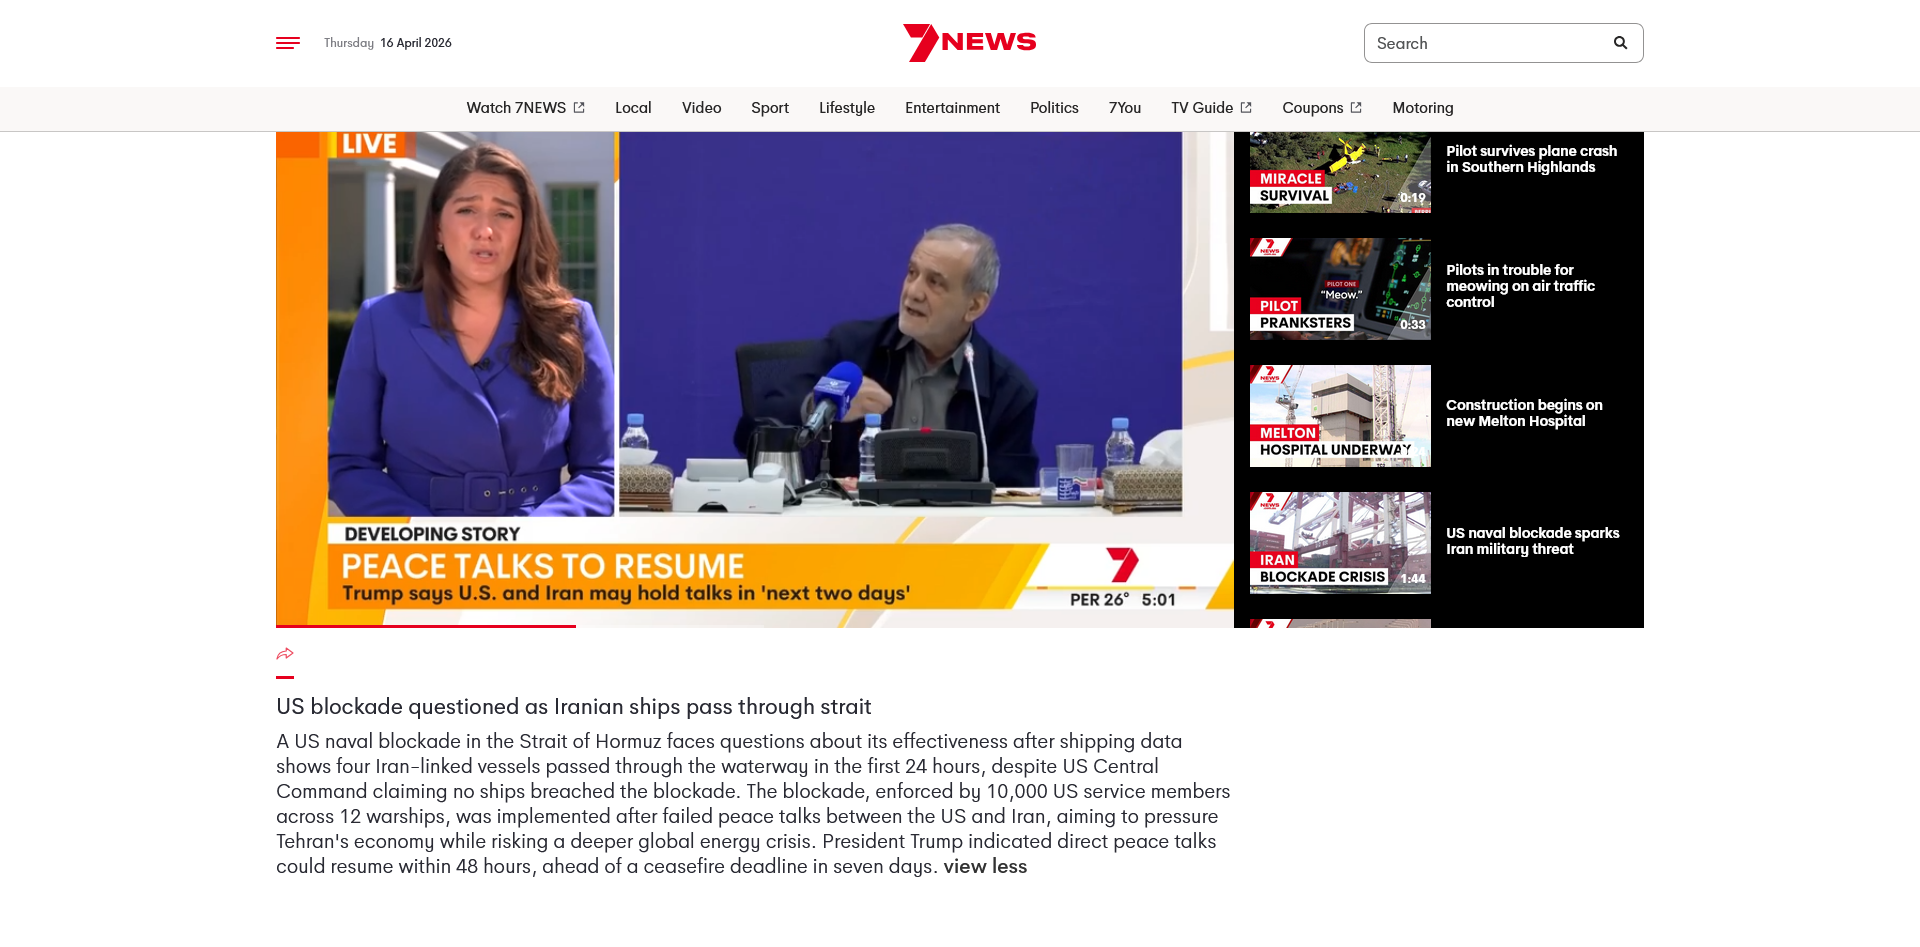The height and width of the screenshot is (947, 1920).
Task: Open the Video section
Action: coord(702,108)
